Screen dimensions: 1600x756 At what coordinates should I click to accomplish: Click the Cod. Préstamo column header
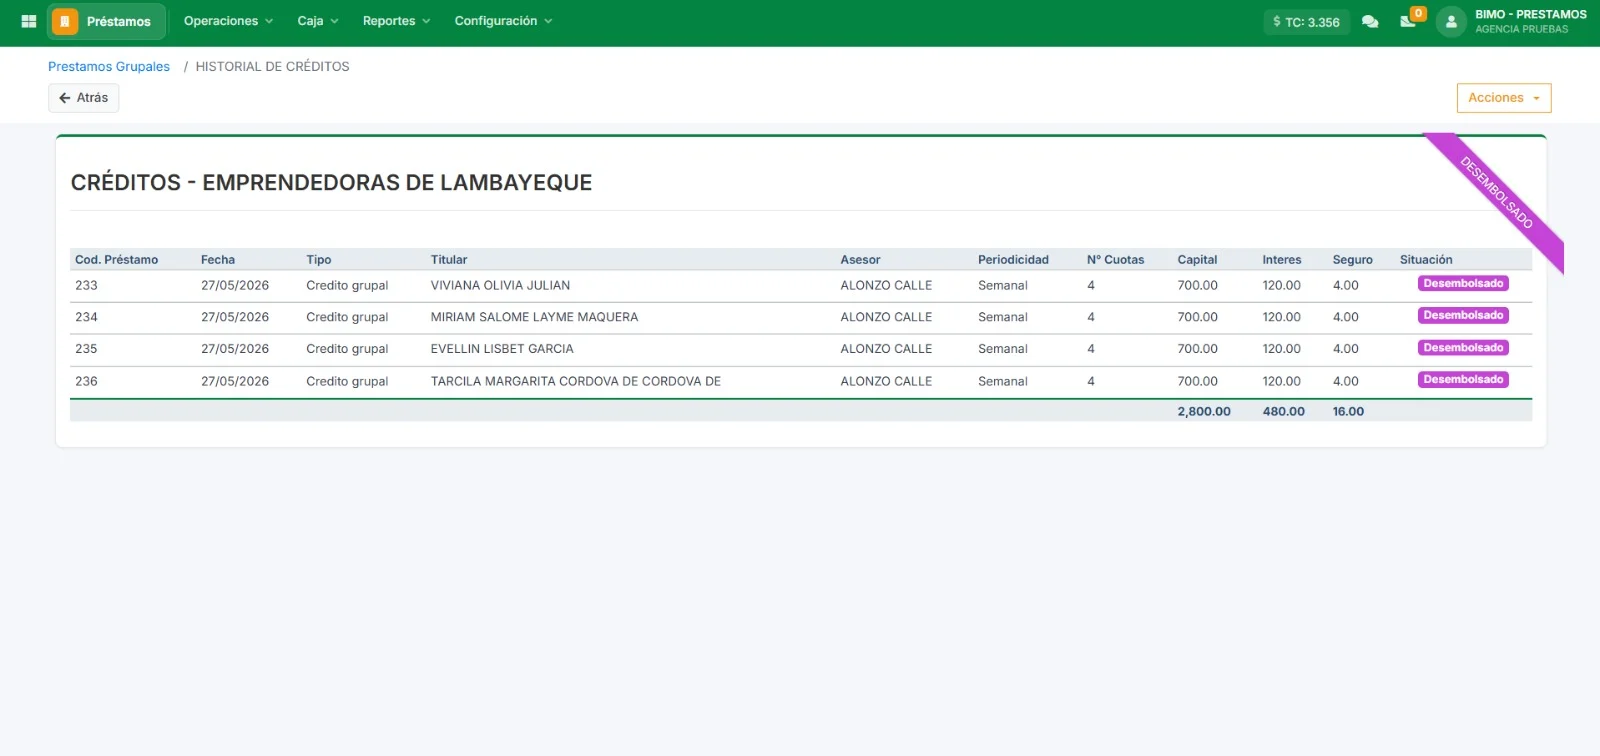point(116,260)
